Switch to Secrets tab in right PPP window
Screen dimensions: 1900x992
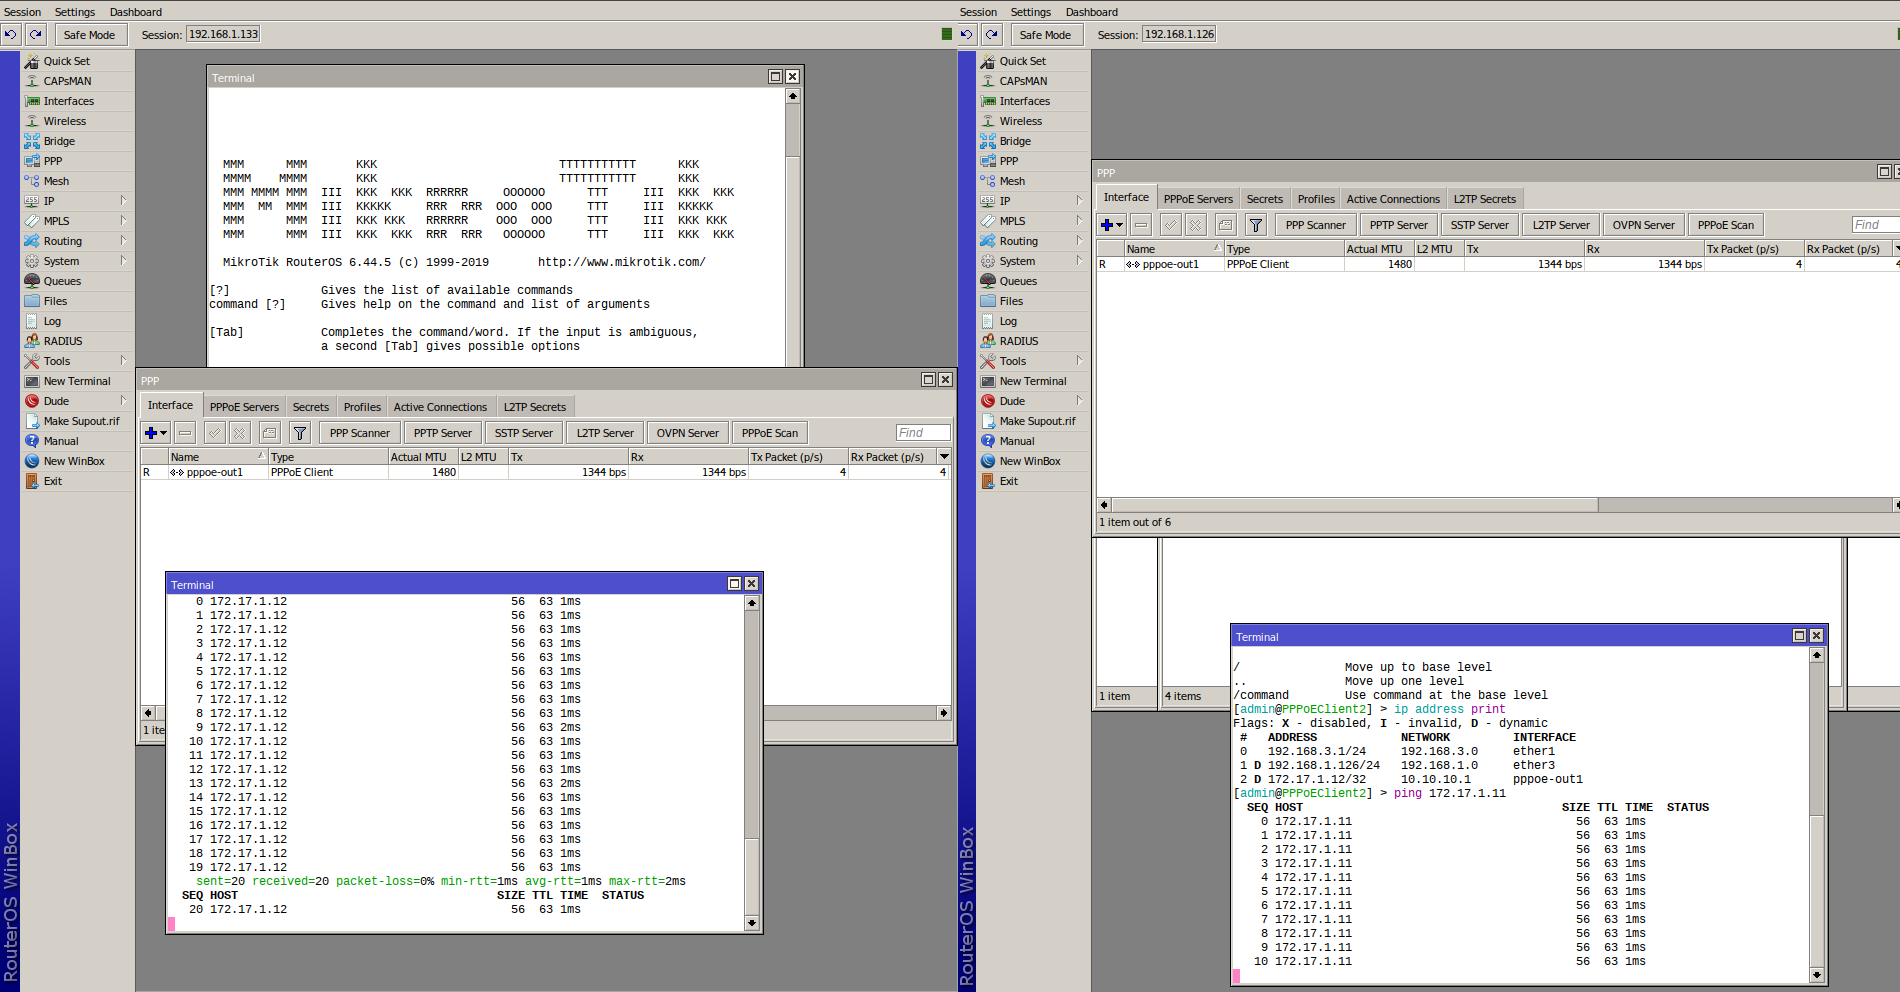pyautogui.click(x=1265, y=199)
